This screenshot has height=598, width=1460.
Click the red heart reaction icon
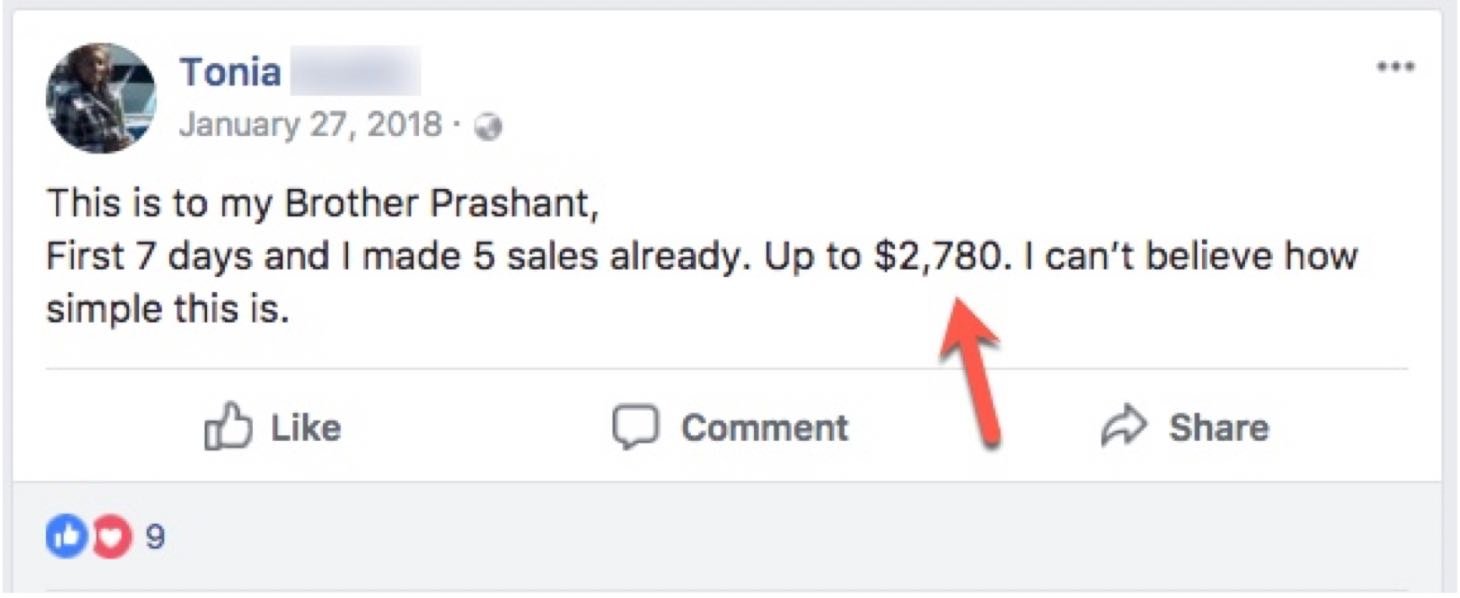point(111,538)
